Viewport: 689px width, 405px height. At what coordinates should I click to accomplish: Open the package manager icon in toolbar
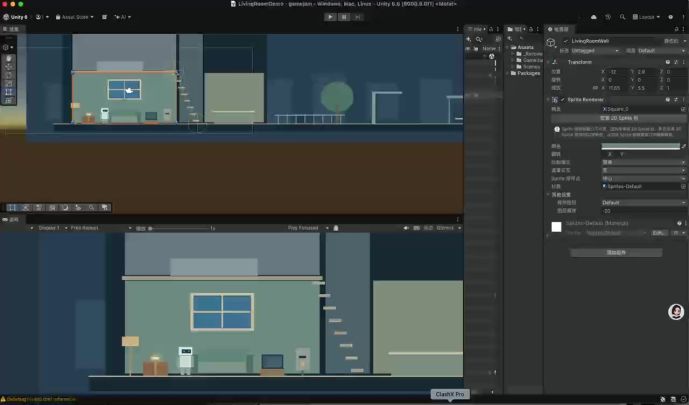click(x=104, y=17)
